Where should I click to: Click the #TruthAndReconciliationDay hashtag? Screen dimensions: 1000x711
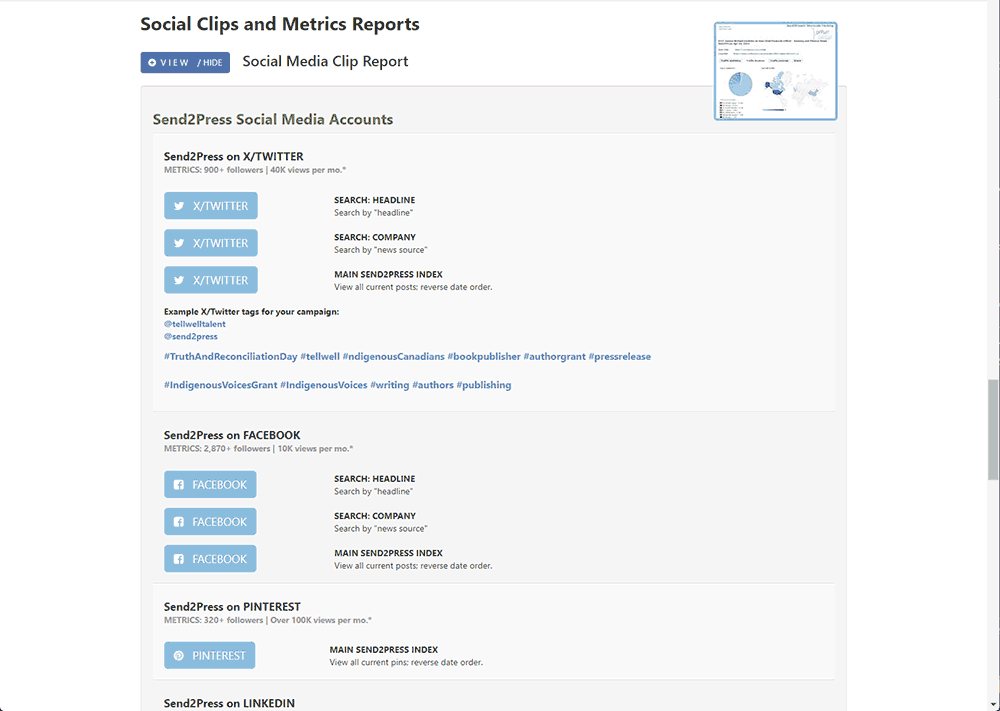230,357
